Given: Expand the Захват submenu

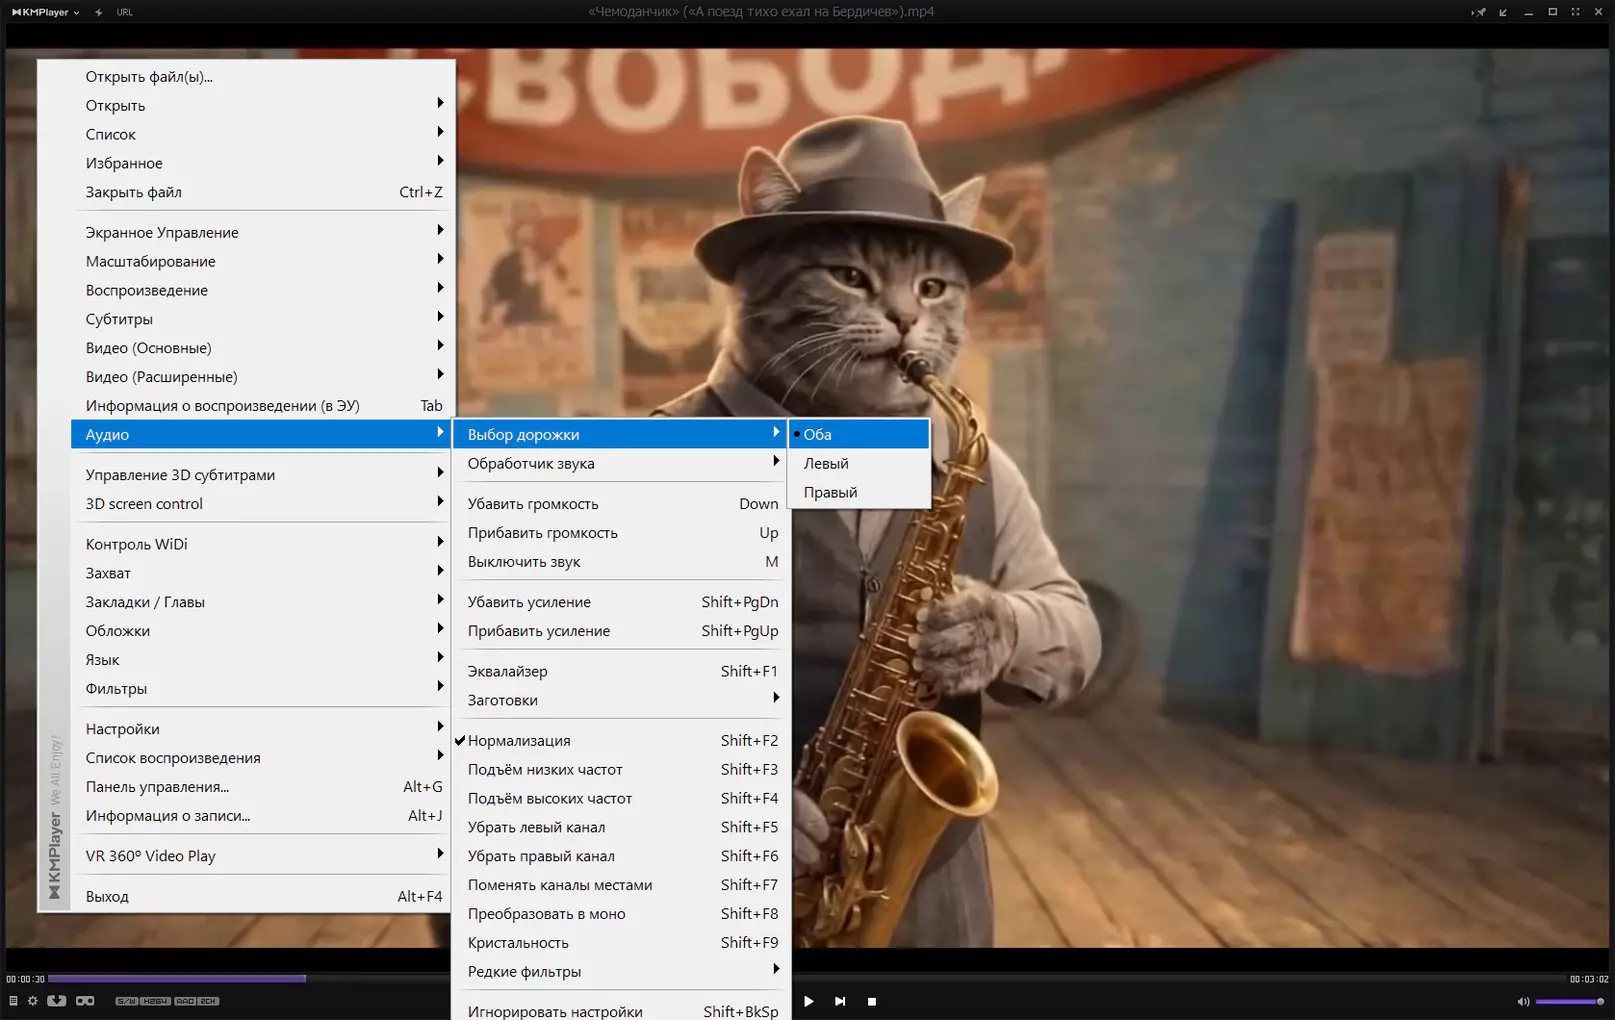Looking at the screenshot, I should 262,573.
